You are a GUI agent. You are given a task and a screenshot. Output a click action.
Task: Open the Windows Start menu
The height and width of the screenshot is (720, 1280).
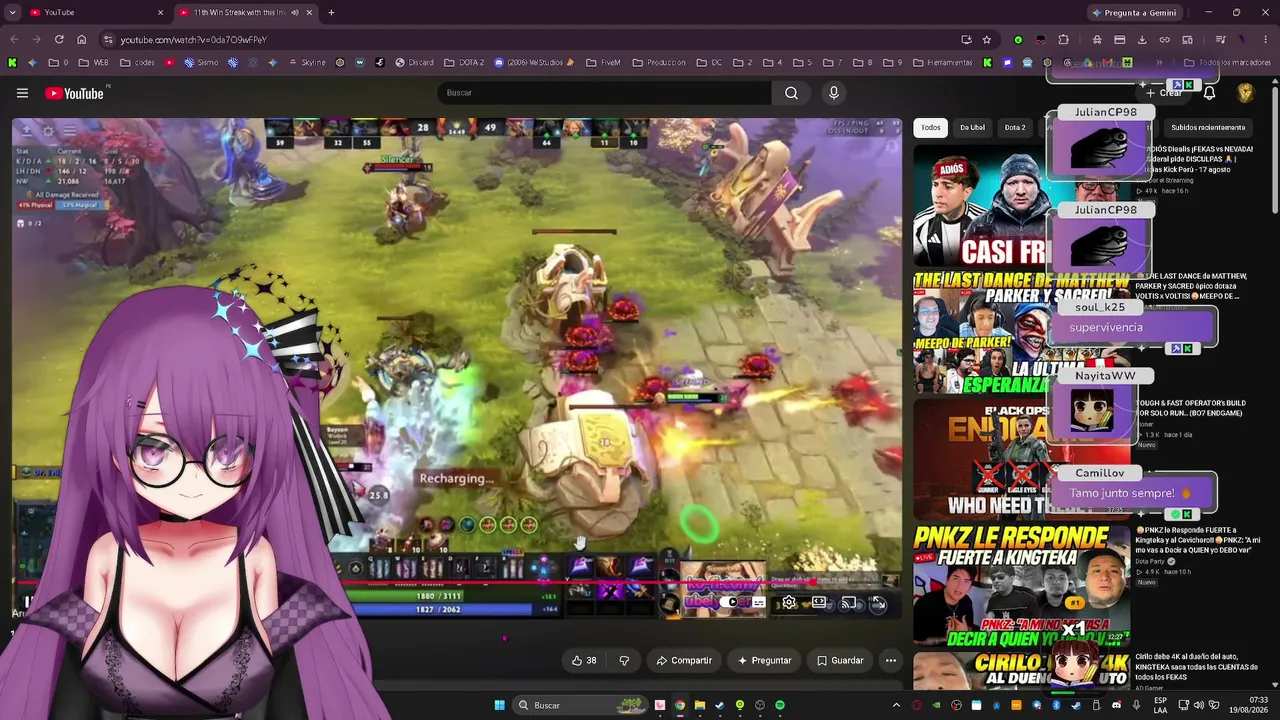499,705
